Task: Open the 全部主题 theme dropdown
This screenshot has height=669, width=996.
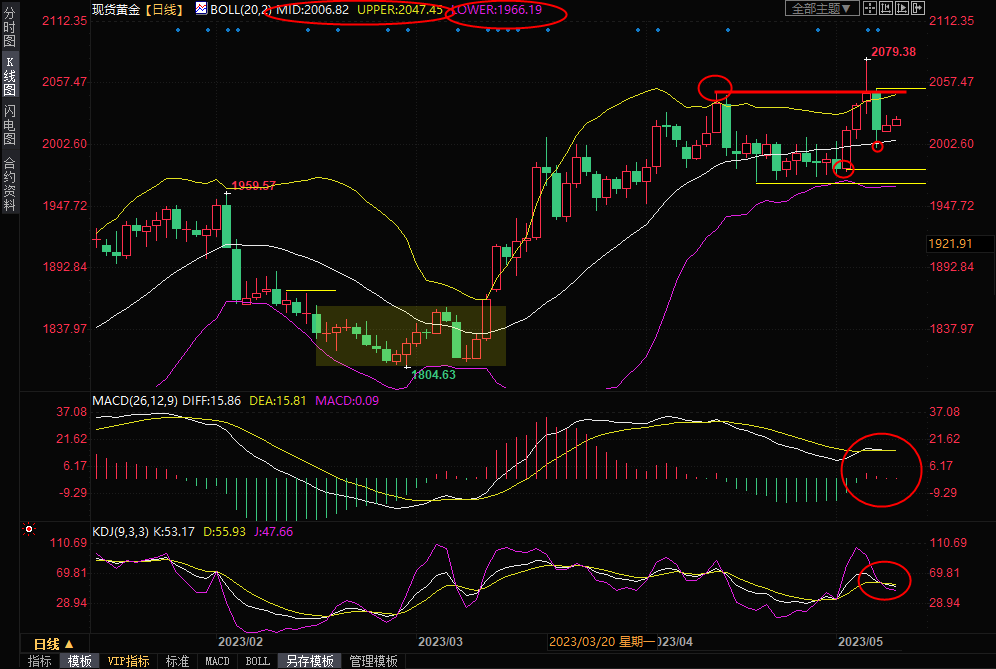Action: [x=822, y=8]
